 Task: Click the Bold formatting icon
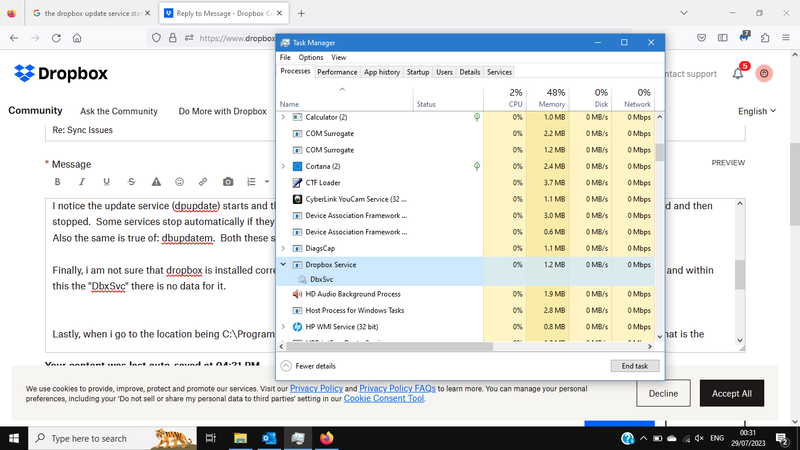(x=57, y=182)
